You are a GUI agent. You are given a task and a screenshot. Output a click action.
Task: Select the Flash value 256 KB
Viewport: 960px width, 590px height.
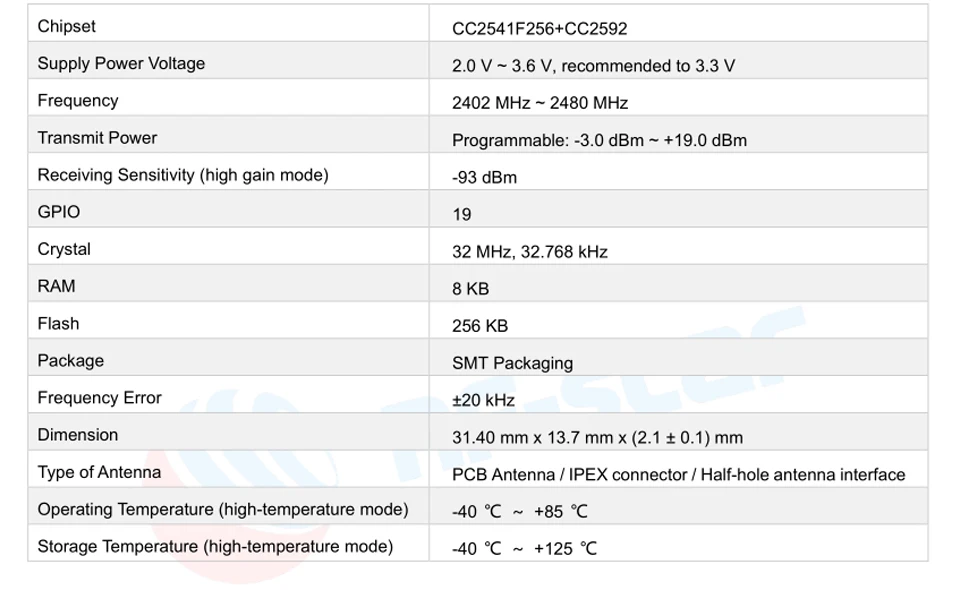480,326
